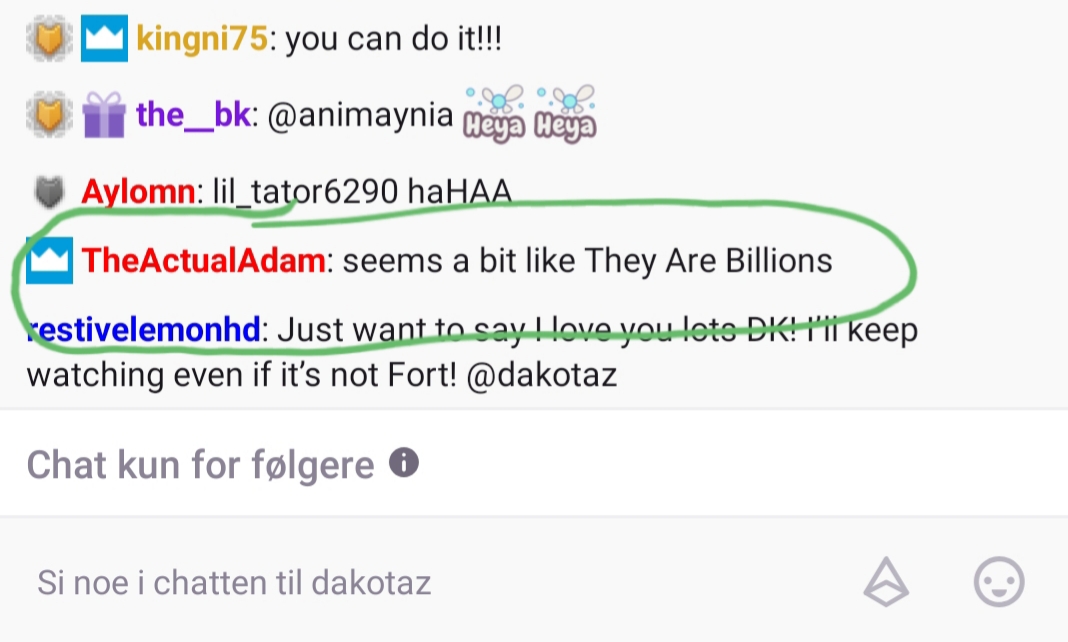The width and height of the screenshot is (1068, 642).
Task: Open kingni75's user profile
Action: pos(202,39)
